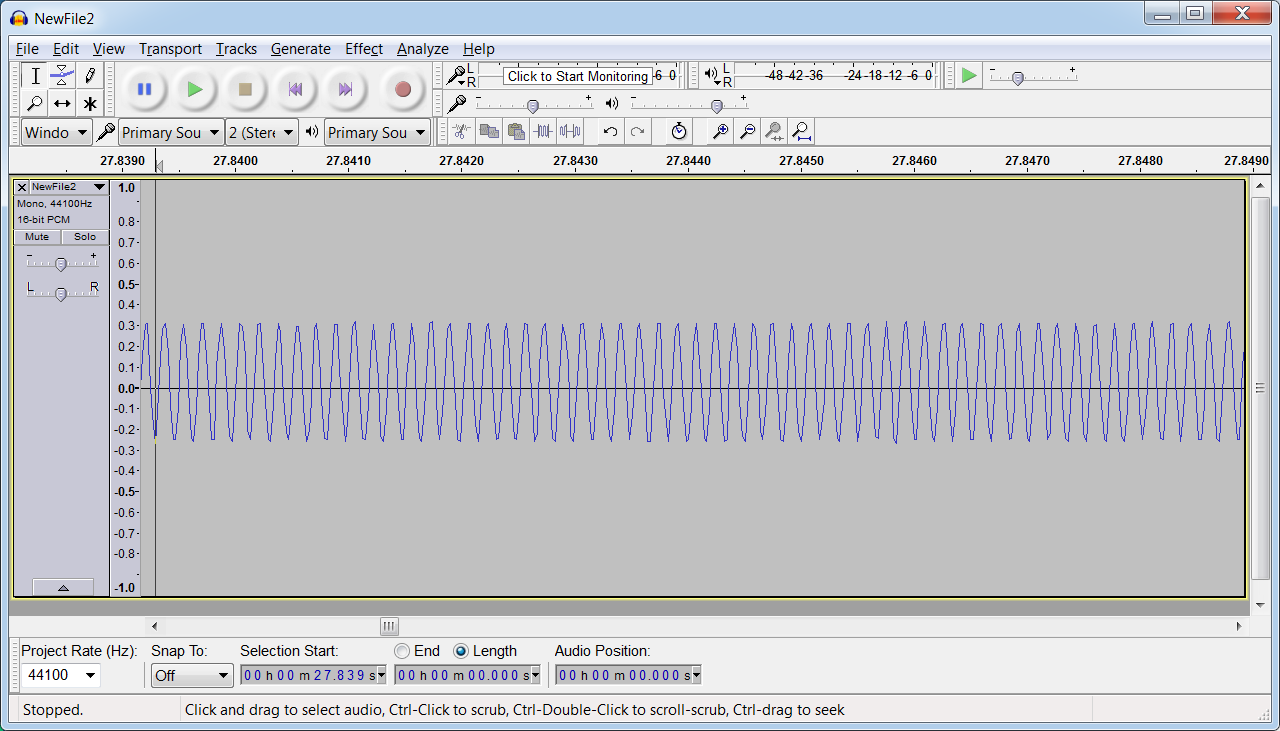Image resolution: width=1280 pixels, height=731 pixels.
Task: Click to Start Monitoring on the meter
Action: pos(577,76)
